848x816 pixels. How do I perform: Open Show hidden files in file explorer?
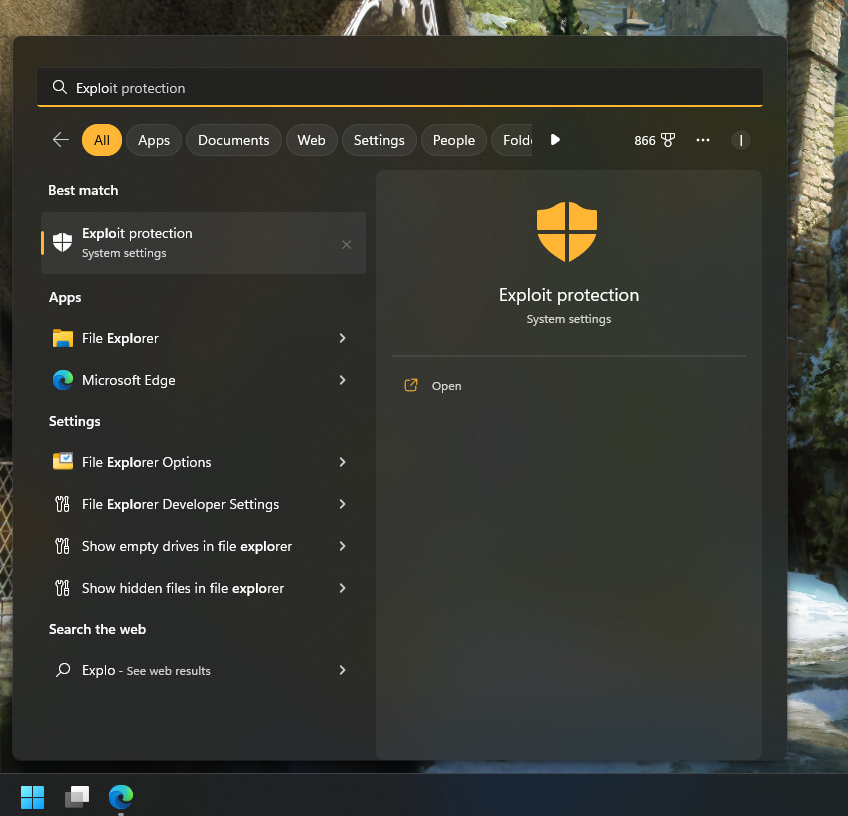[183, 588]
